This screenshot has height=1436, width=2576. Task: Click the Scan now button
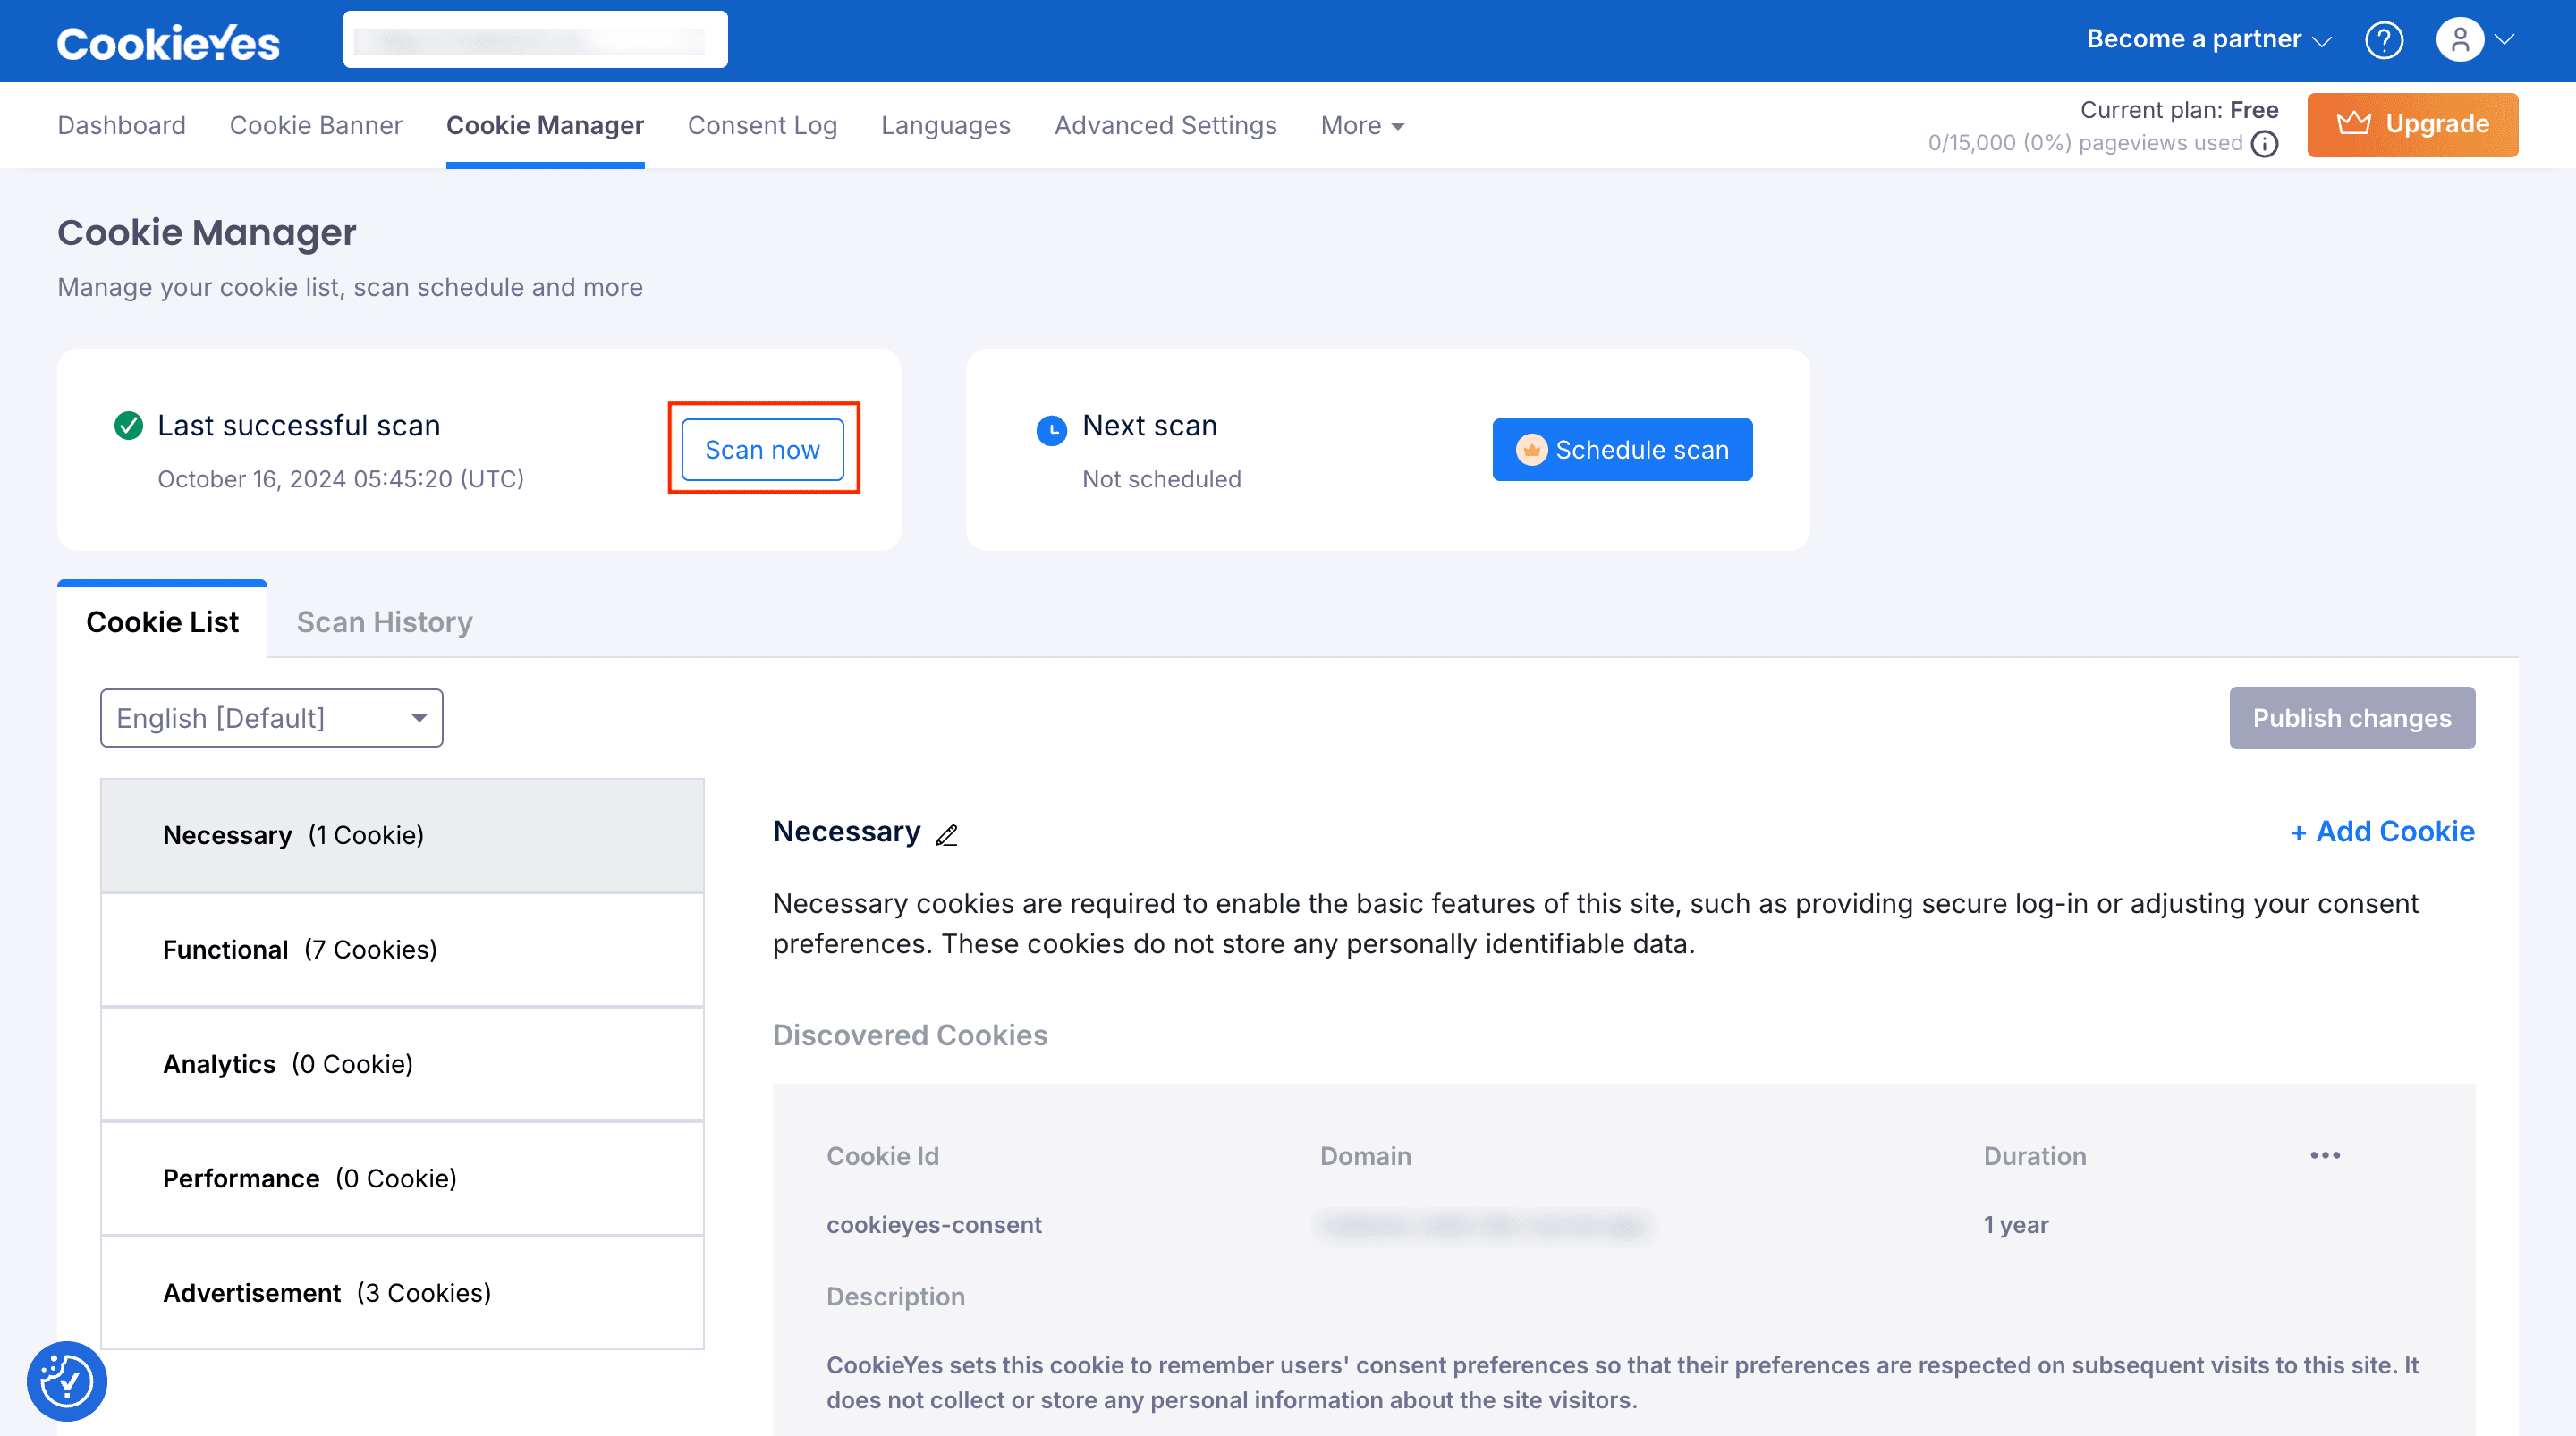tap(763, 450)
